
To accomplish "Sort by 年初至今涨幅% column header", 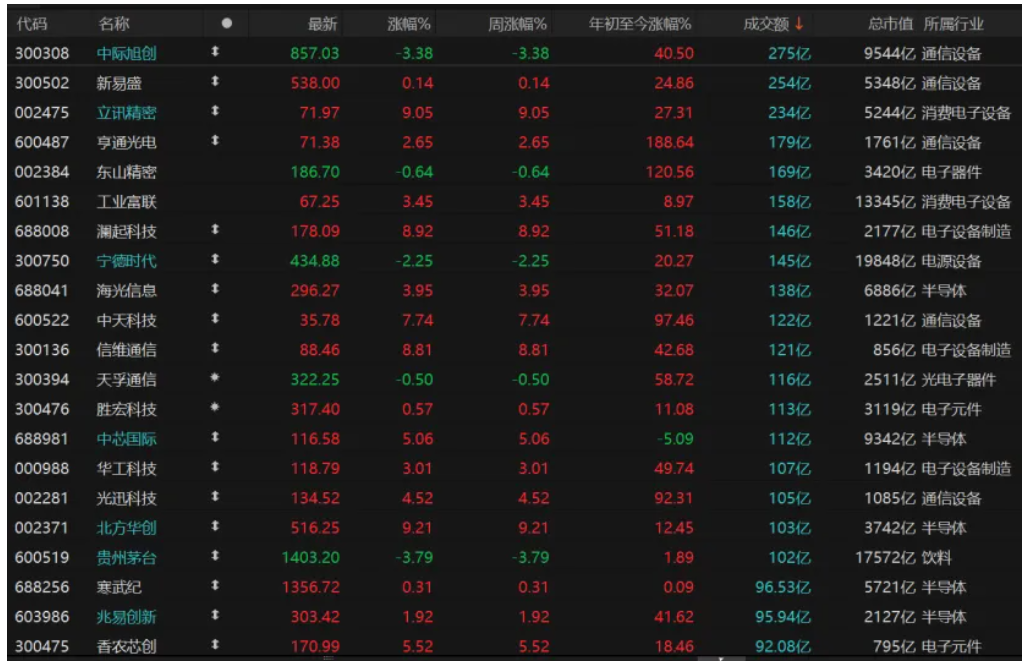I will pyautogui.click(x=640, y=24).
